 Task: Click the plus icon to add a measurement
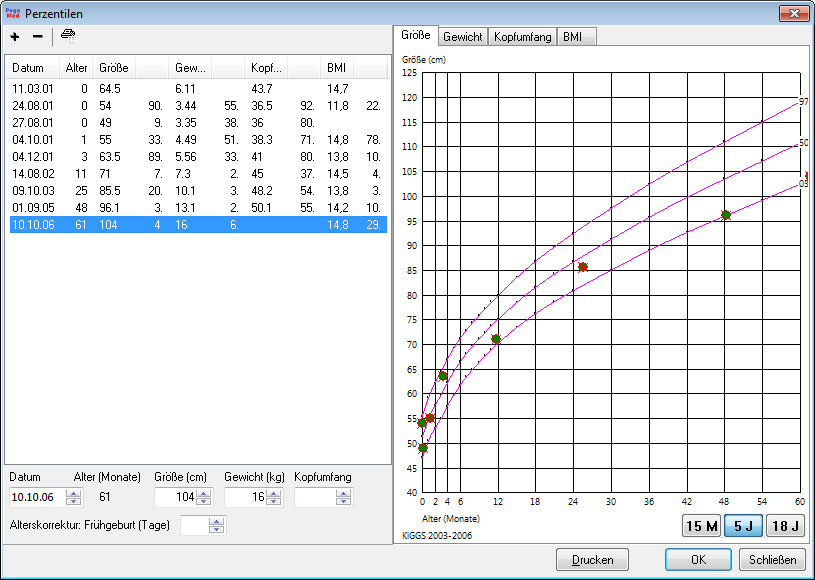(15, 36)
